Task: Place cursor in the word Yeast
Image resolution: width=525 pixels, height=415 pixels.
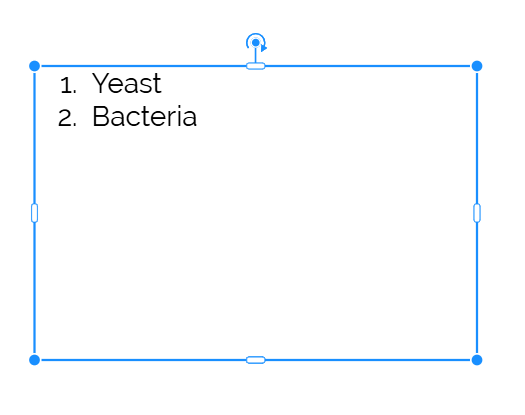Action: (127, 83)
